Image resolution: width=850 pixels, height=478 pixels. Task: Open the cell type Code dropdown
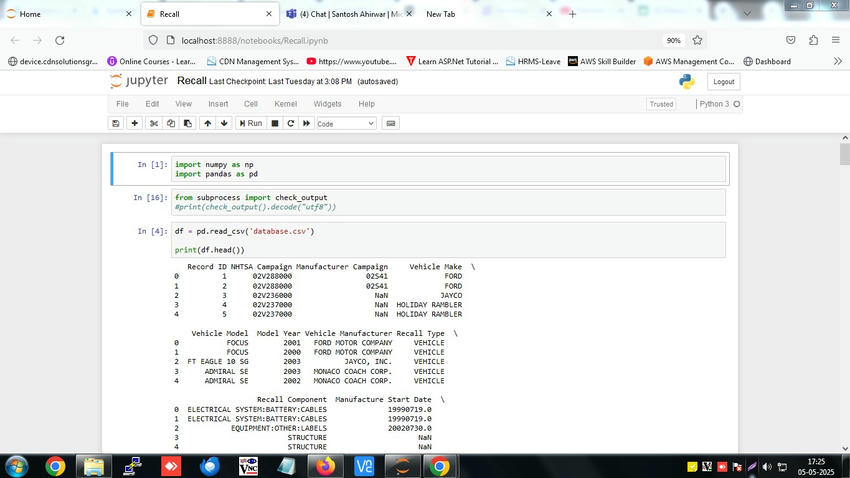click(x=346, y=124)
